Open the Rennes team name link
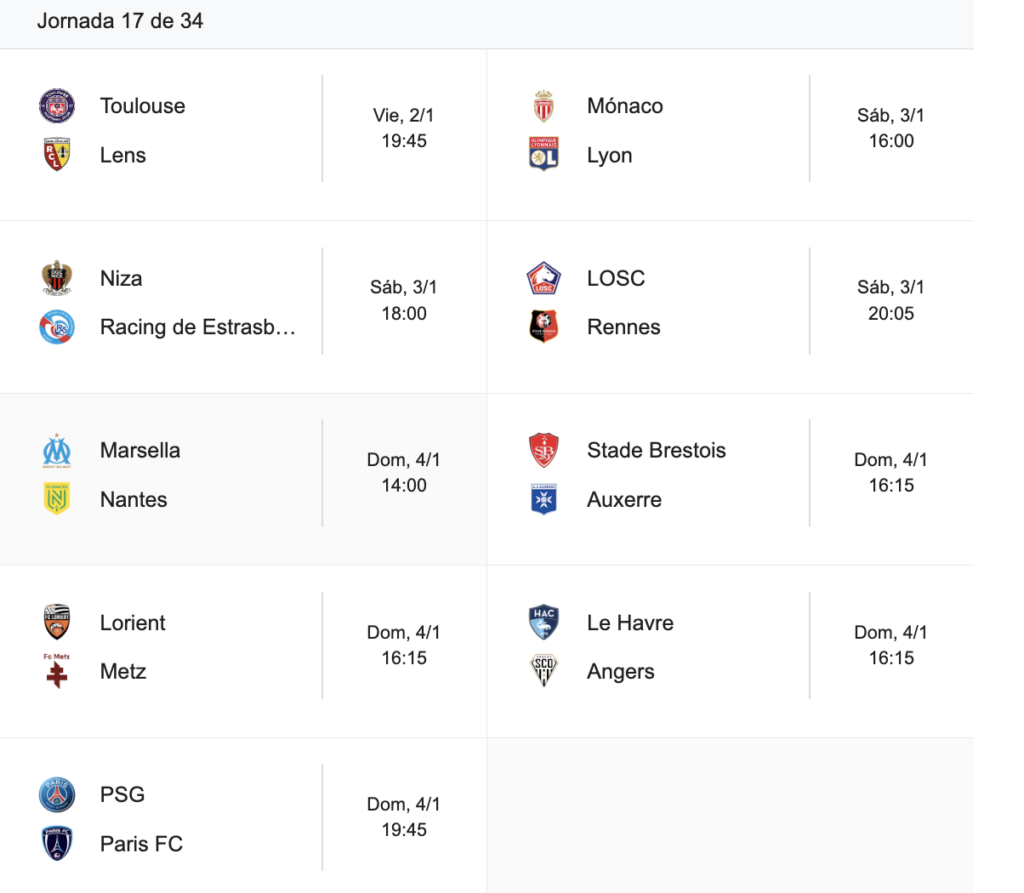This screenshot has width=1024, height=893. pyautogui.click(x=624, y=327)
